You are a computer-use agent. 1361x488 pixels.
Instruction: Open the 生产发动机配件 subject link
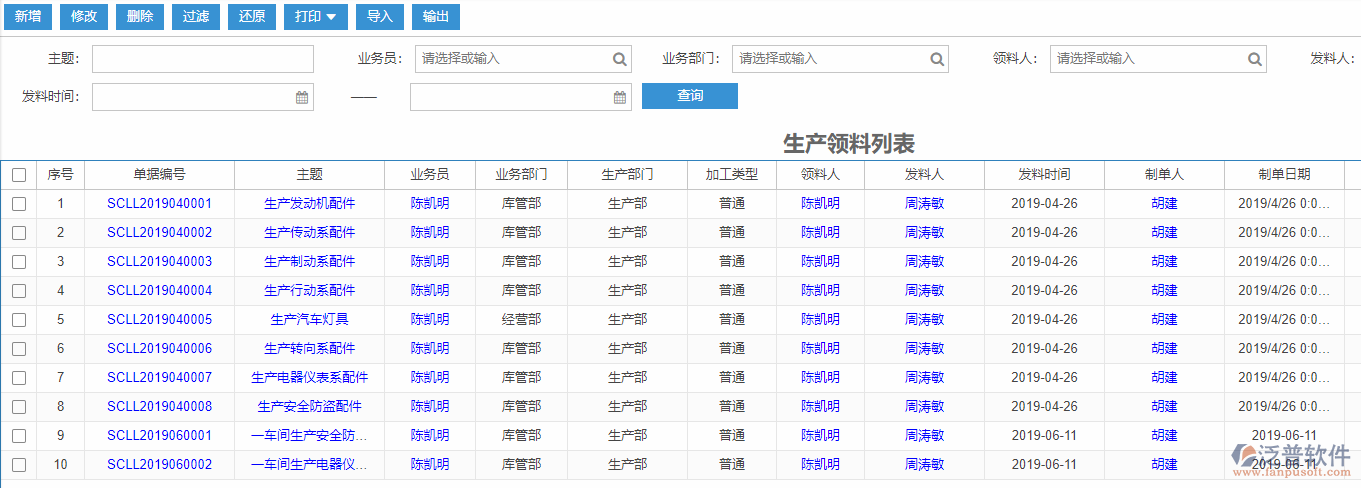[309, 204]
